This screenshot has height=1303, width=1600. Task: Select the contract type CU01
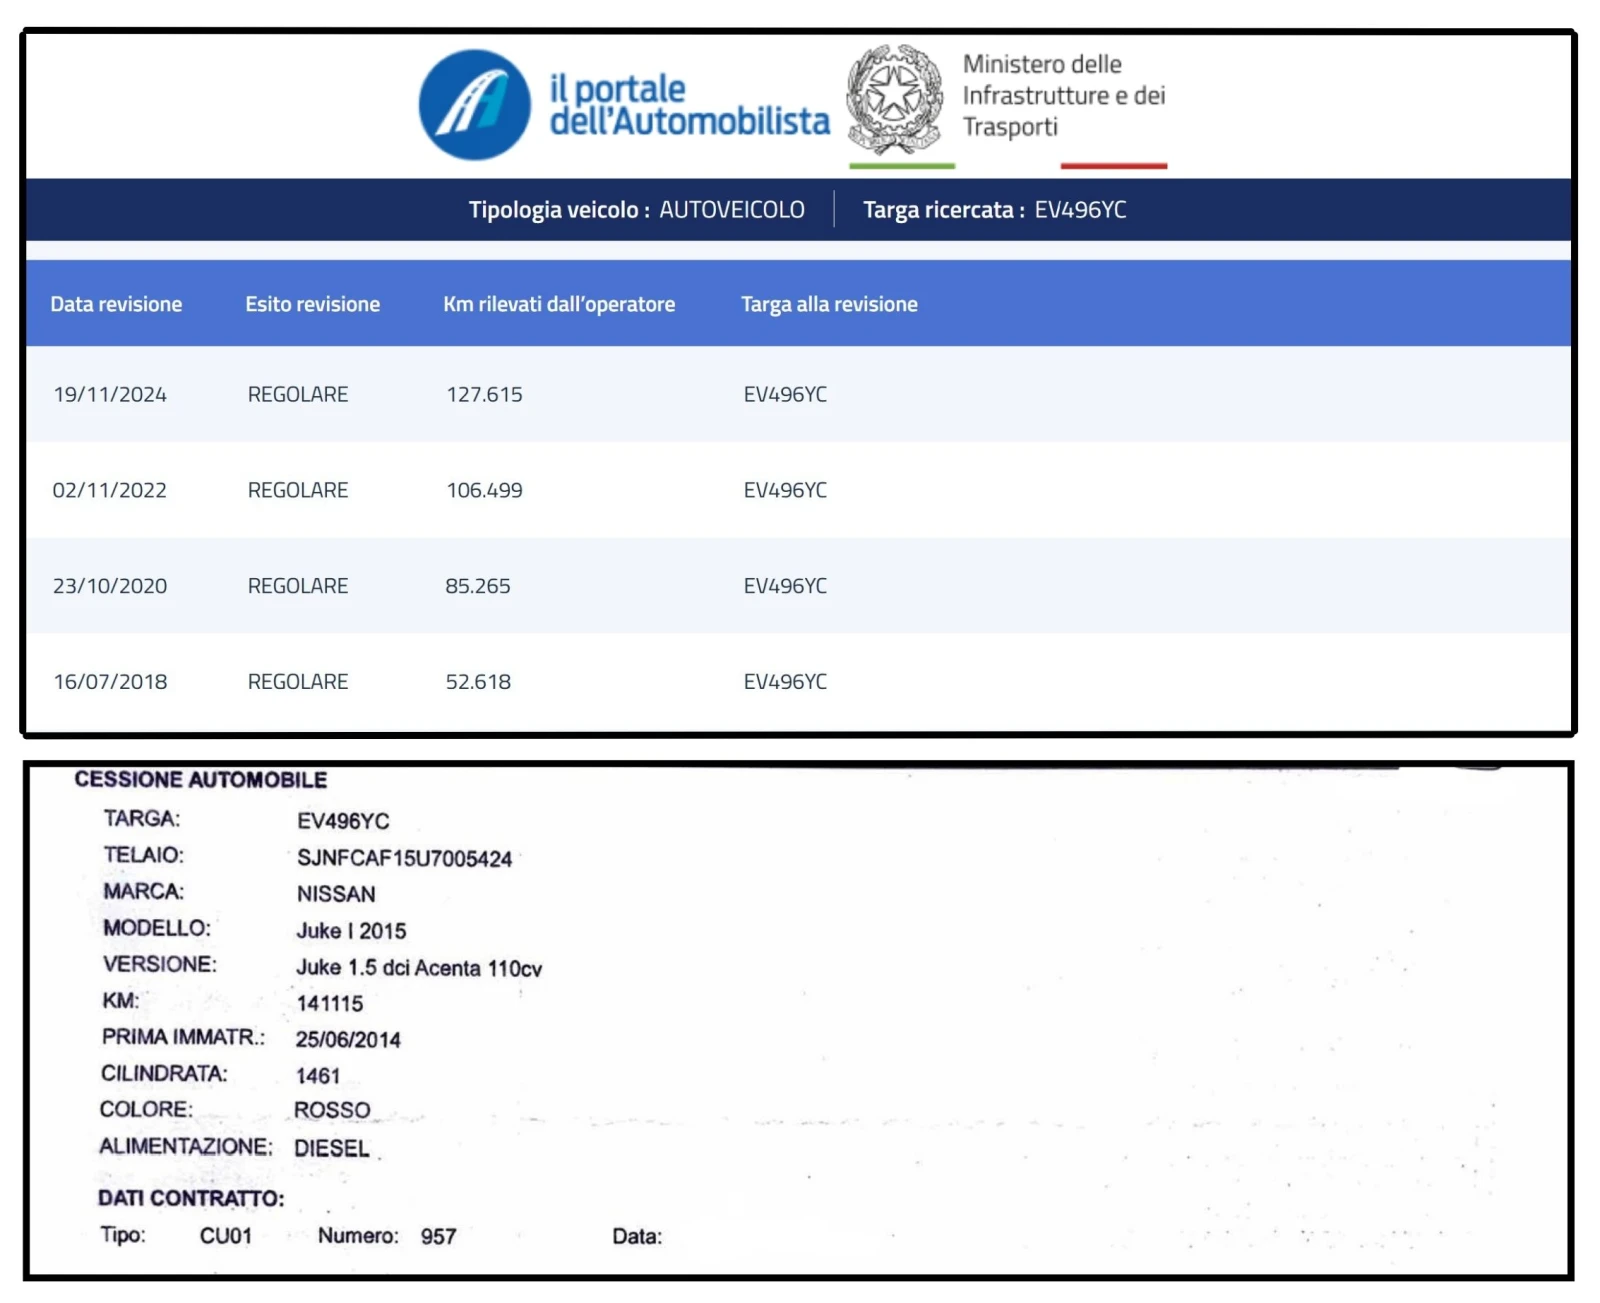coord(226,1237)
